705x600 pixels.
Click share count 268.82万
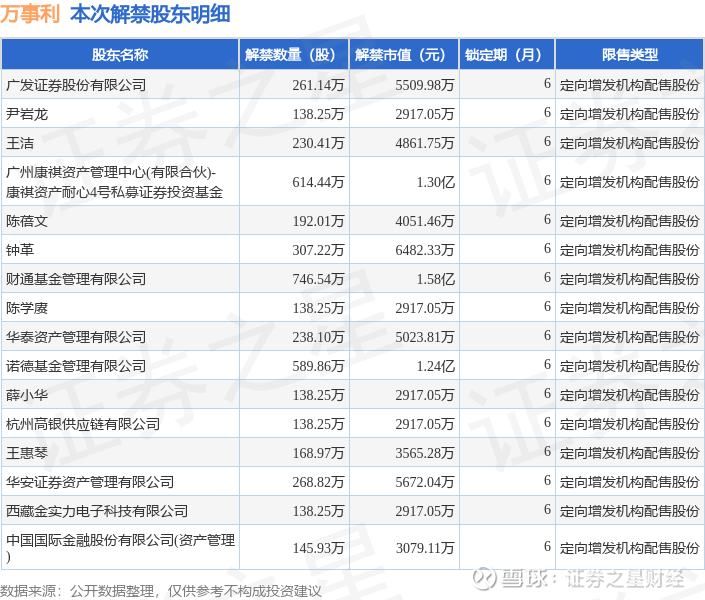click(x=318, y=482)
